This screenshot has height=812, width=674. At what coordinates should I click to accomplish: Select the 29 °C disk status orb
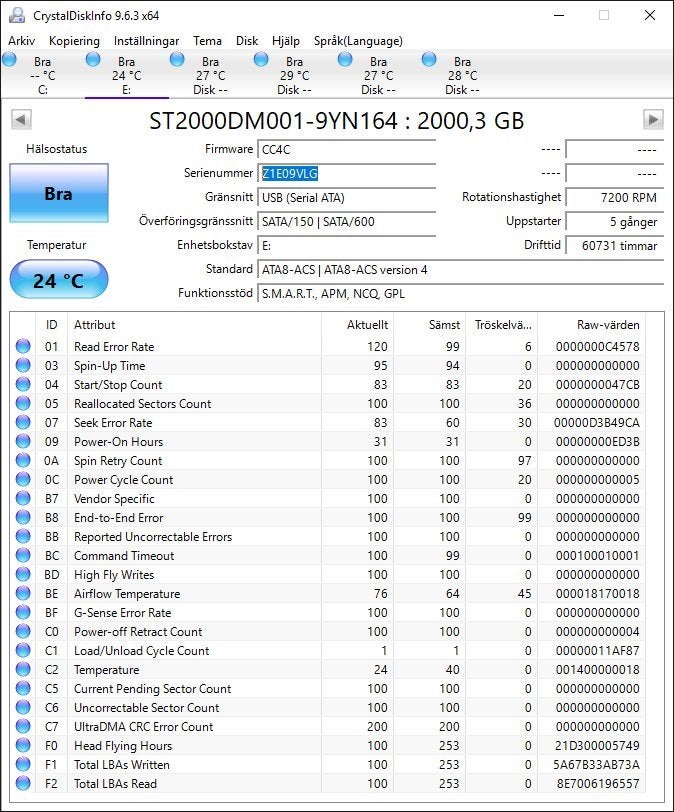pos(261,60)
